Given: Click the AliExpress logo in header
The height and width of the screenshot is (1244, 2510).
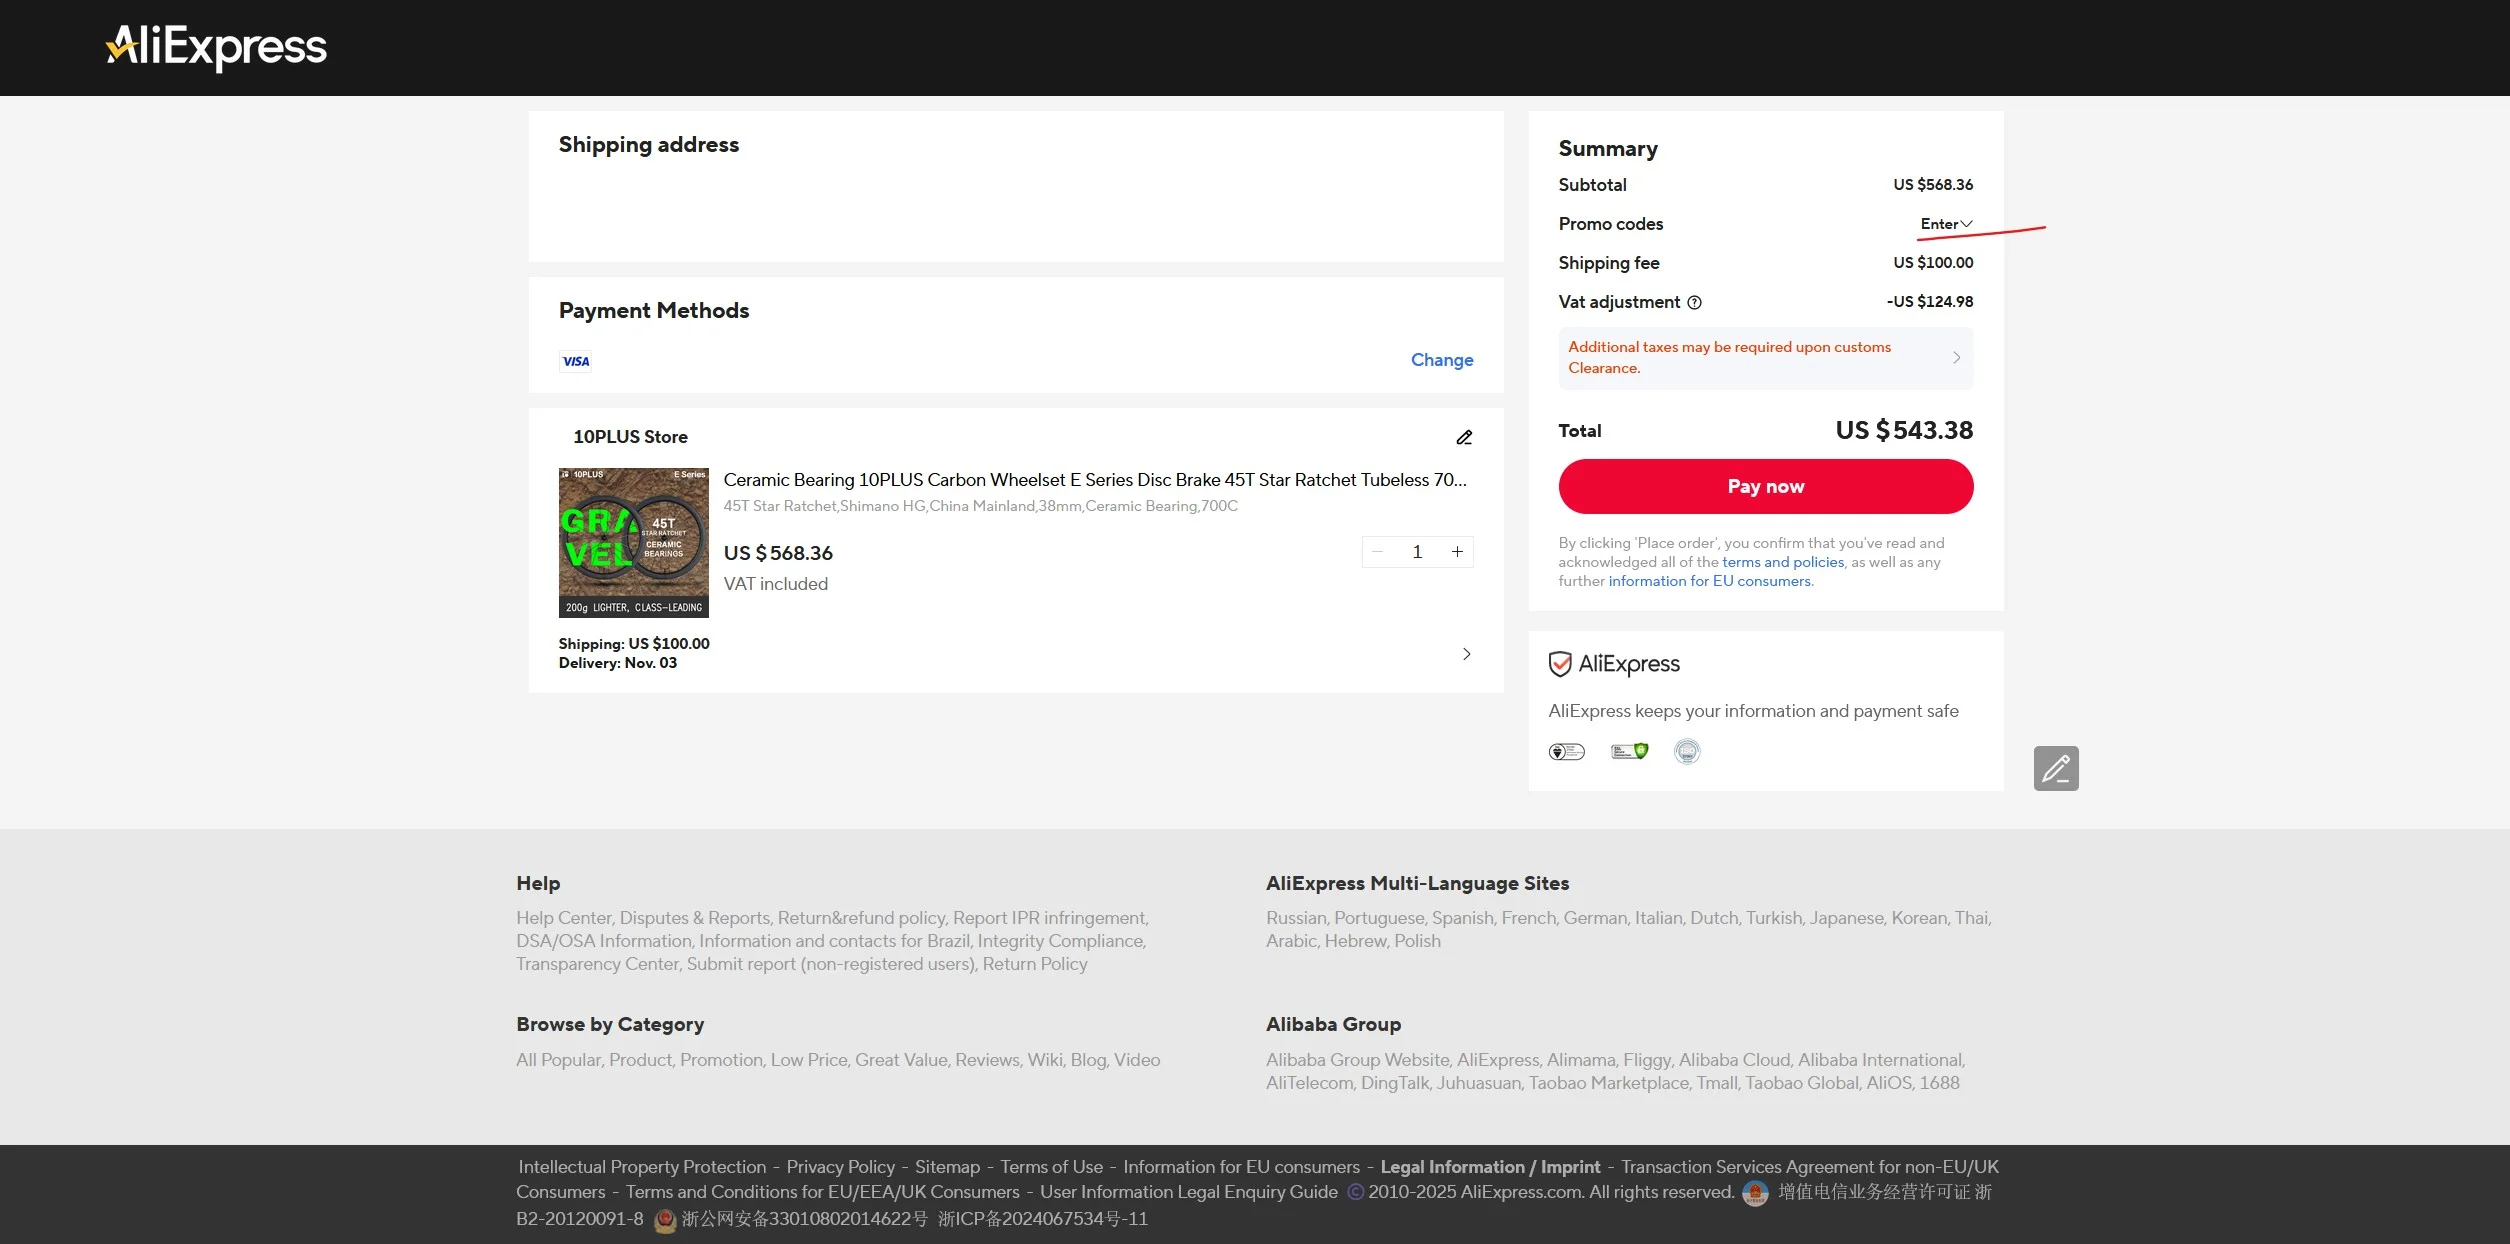Looking at the screenshot, I should [216, 47].
